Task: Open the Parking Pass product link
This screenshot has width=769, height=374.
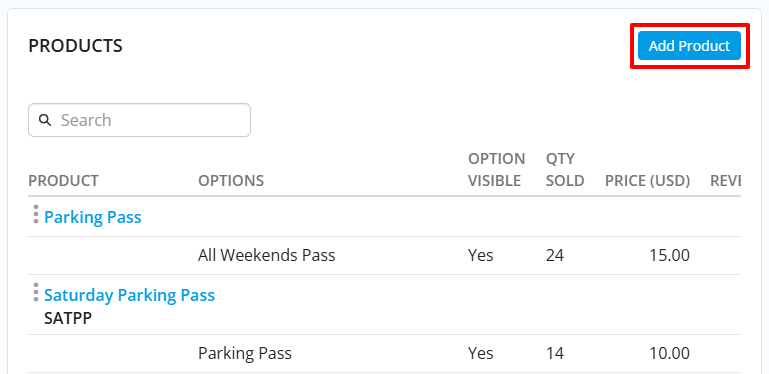Action: coord(93,217)
